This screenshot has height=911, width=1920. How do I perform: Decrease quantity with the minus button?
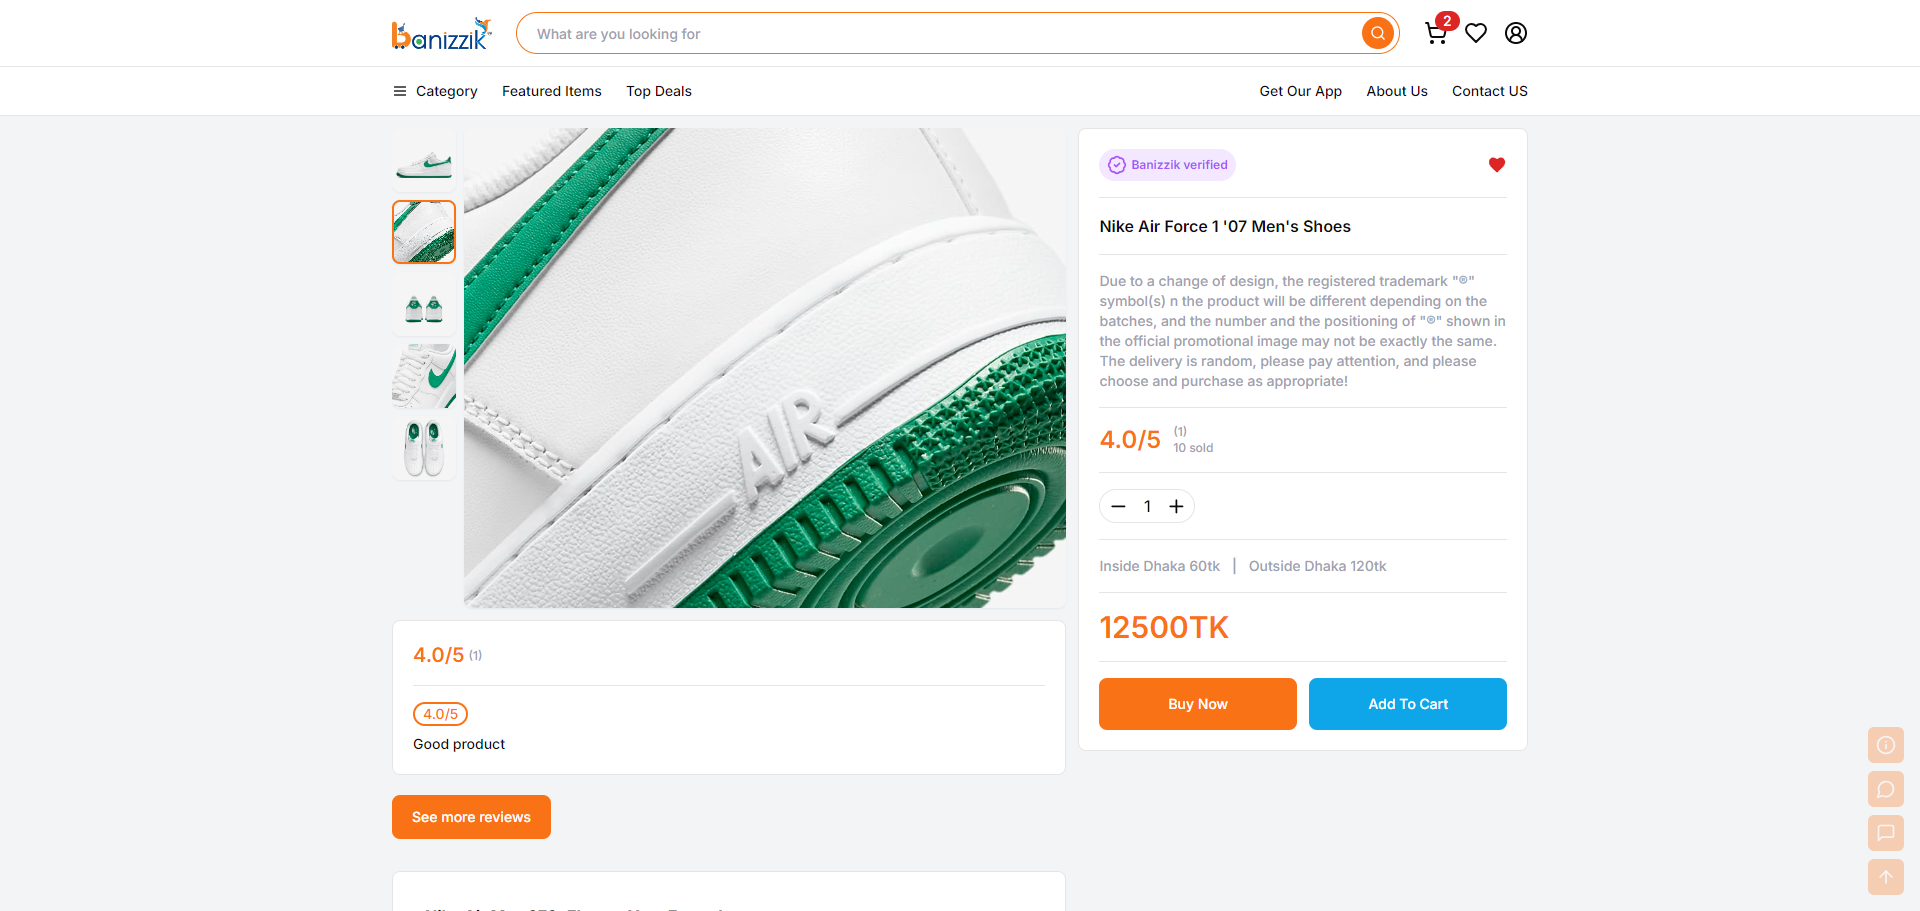pyautogui.click(x=1118, y=507)
